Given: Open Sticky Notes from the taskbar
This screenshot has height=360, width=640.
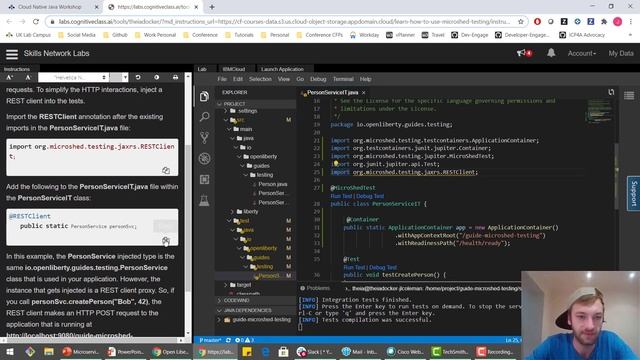Looking at the screenshot, I should (247, 351).
